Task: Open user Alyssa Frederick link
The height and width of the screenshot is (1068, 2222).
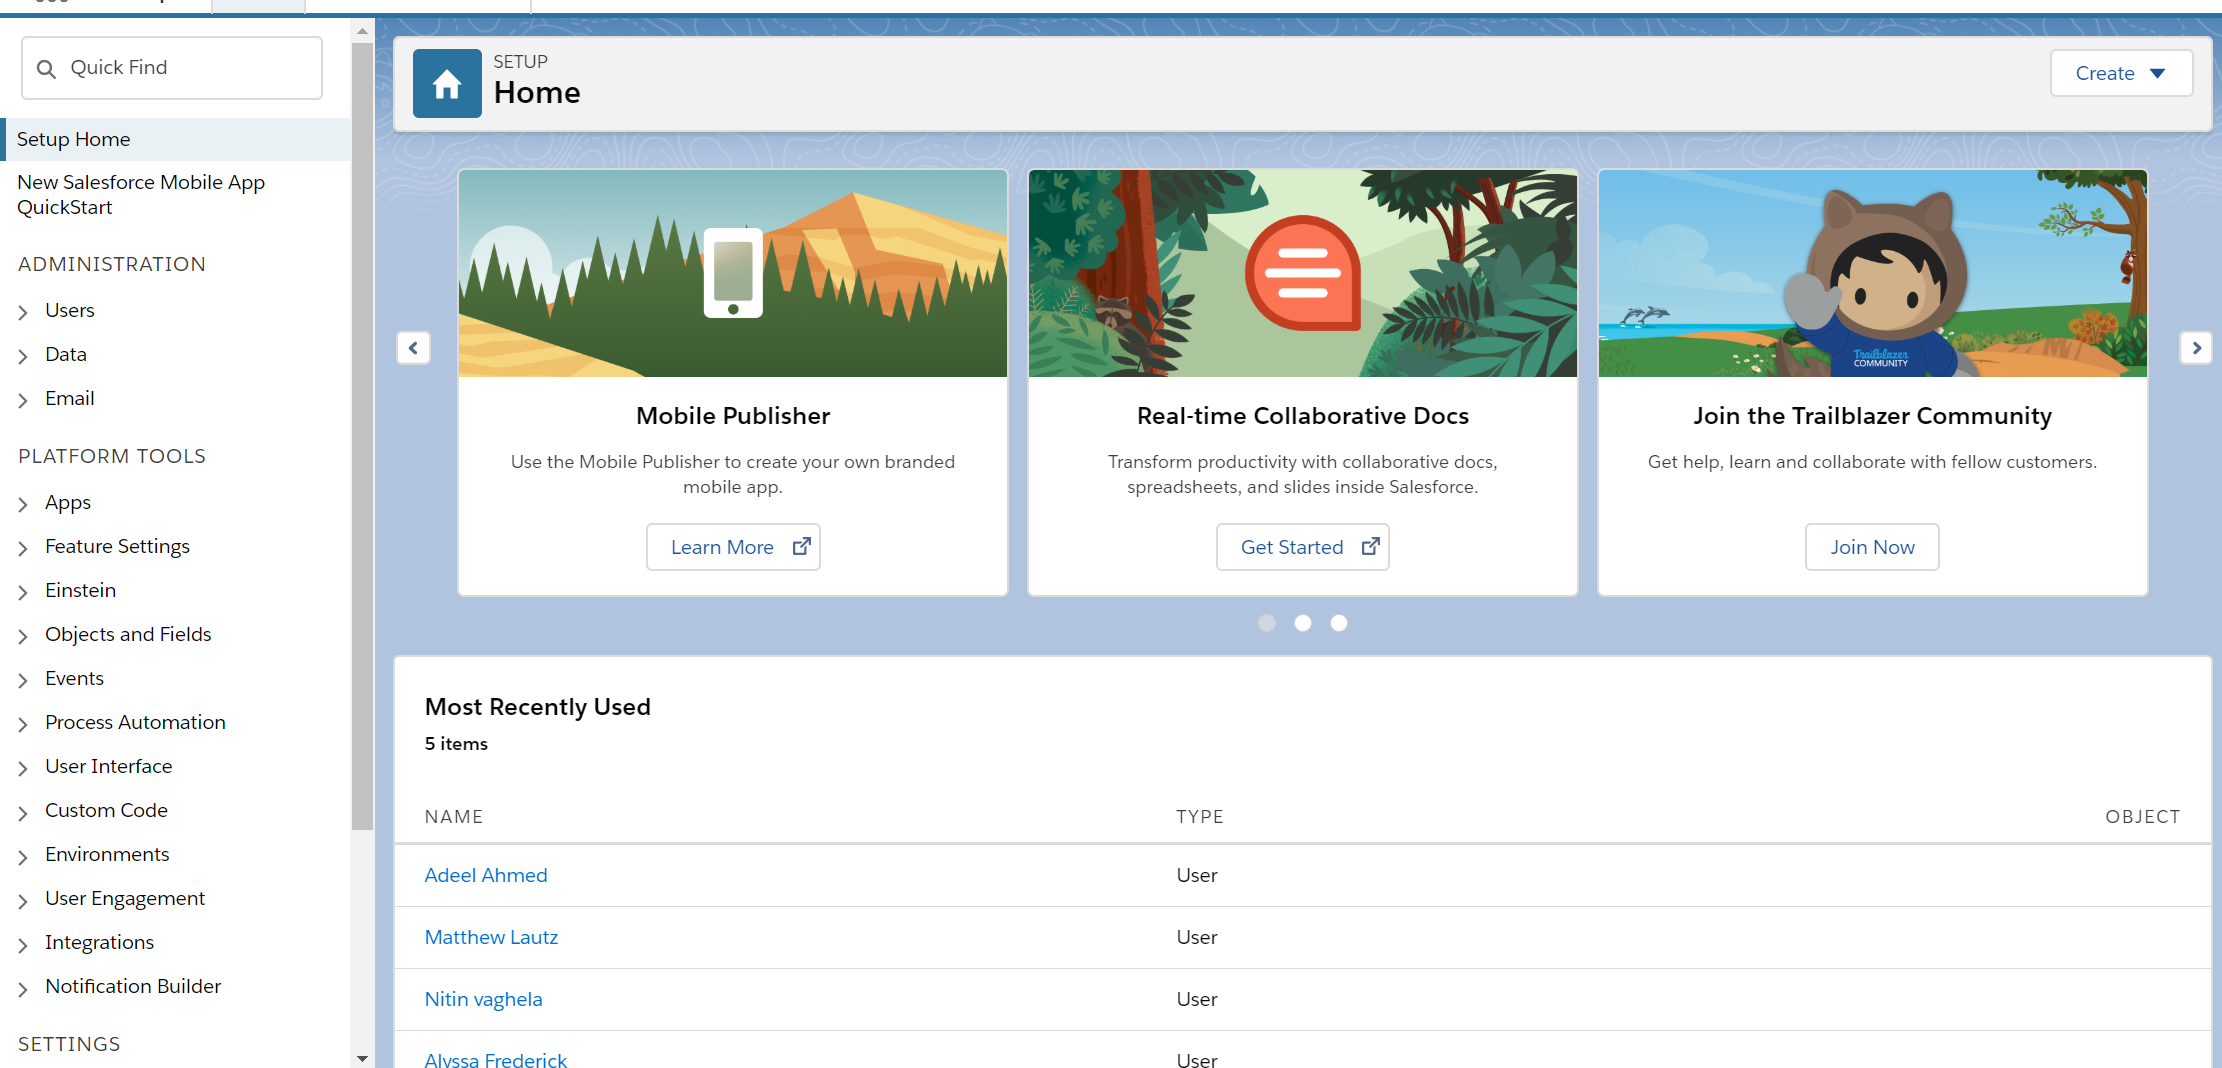Action: (x=495, y=1059)
